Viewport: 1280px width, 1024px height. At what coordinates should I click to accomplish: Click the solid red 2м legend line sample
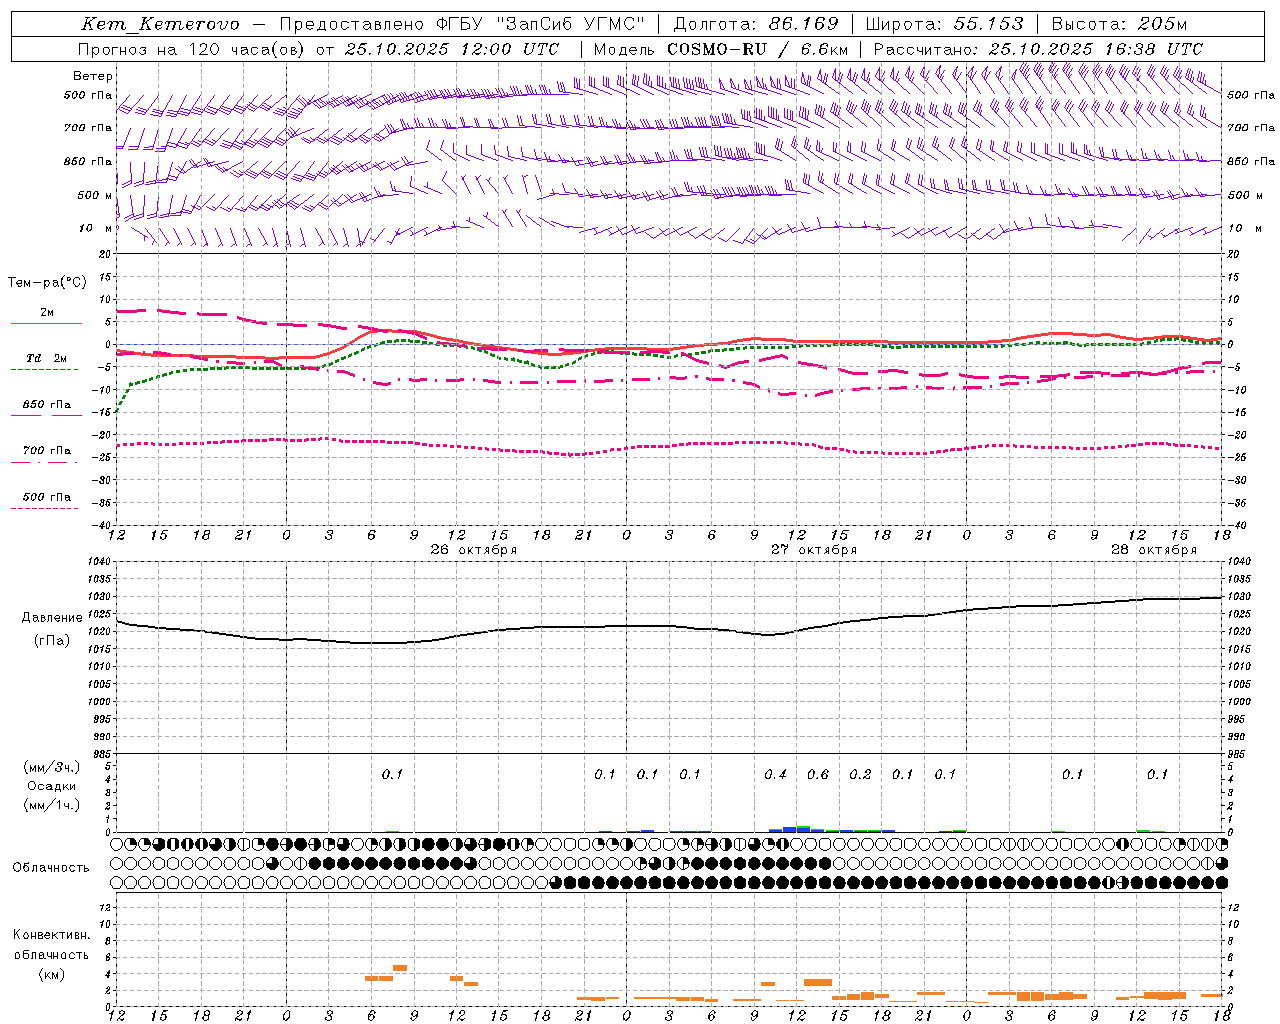click(46, 324)
